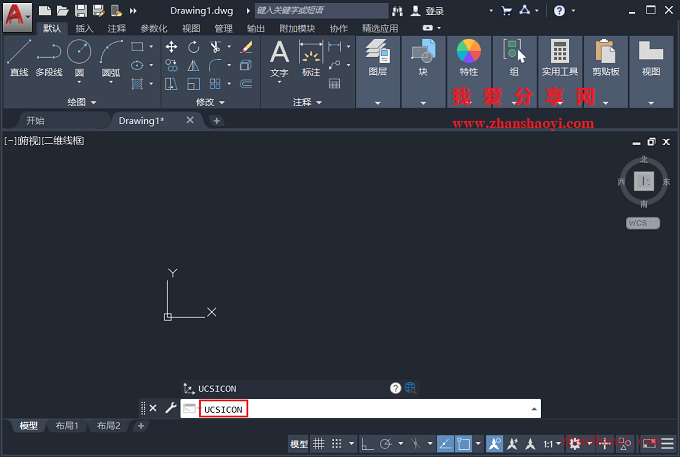The width and height of the screenshot is (680, 457).
Task: Click the Stretch tool icon
Action: tap(171, 84)
